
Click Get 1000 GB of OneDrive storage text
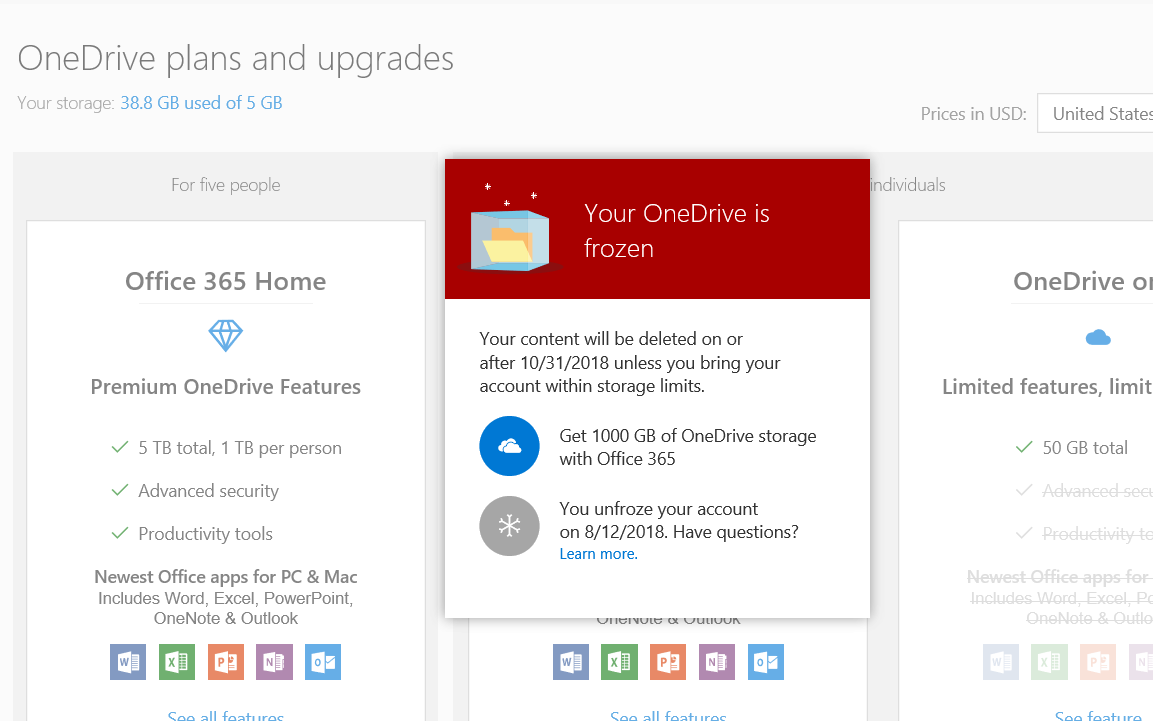coord(688,447)
